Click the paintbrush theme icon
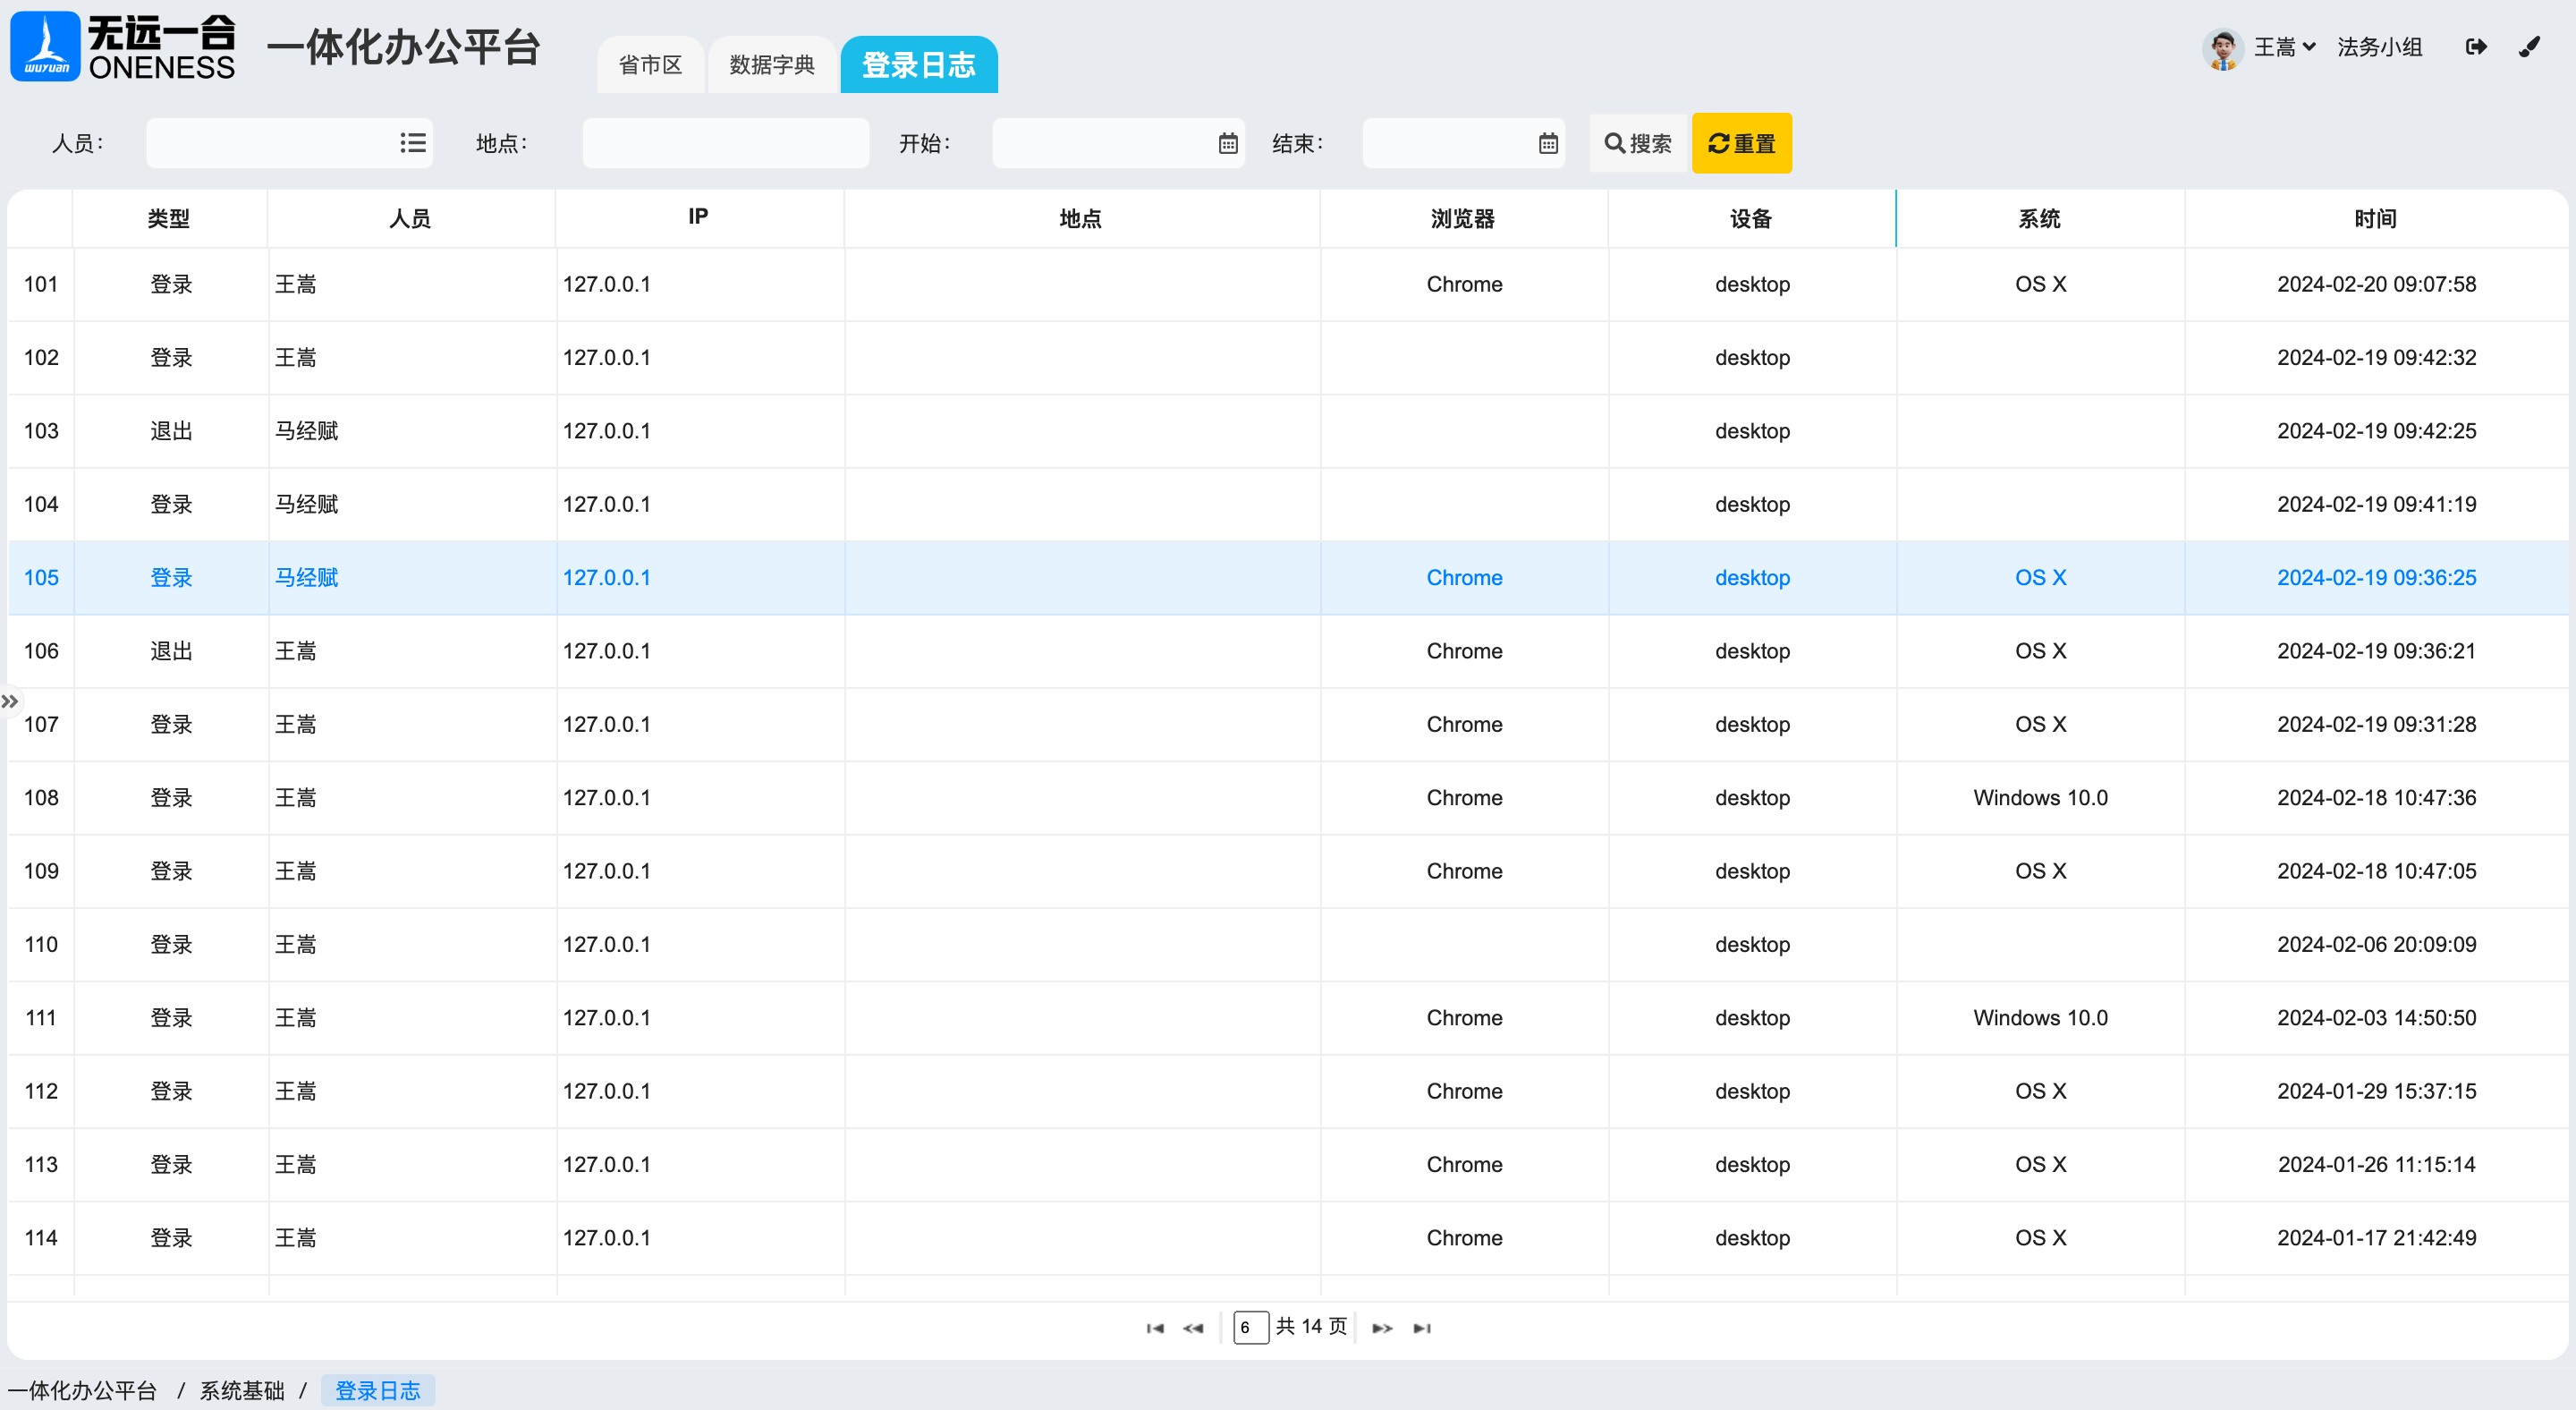Screen dimensions: 2576x1410 point(2529,47)
